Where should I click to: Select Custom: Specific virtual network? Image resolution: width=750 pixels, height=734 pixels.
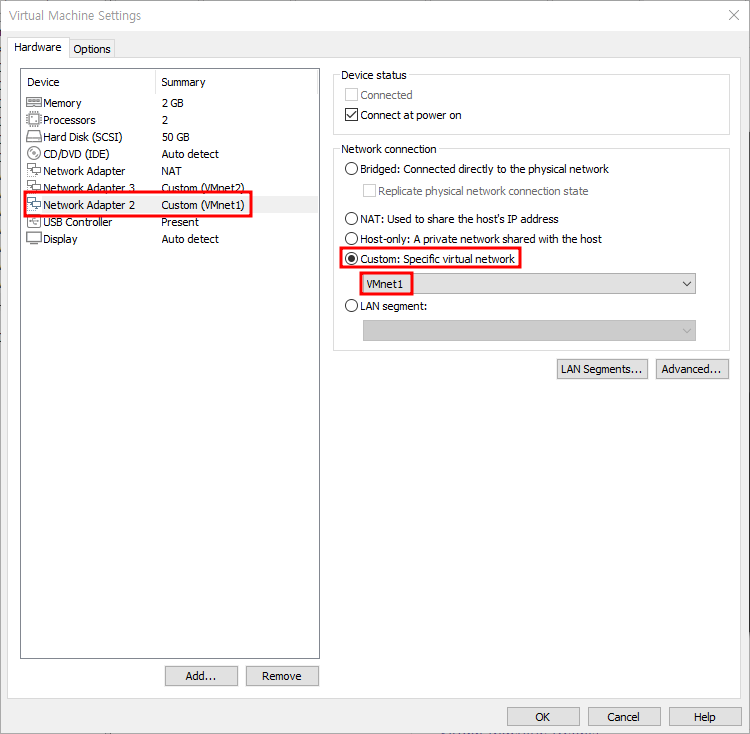point(351,259)
